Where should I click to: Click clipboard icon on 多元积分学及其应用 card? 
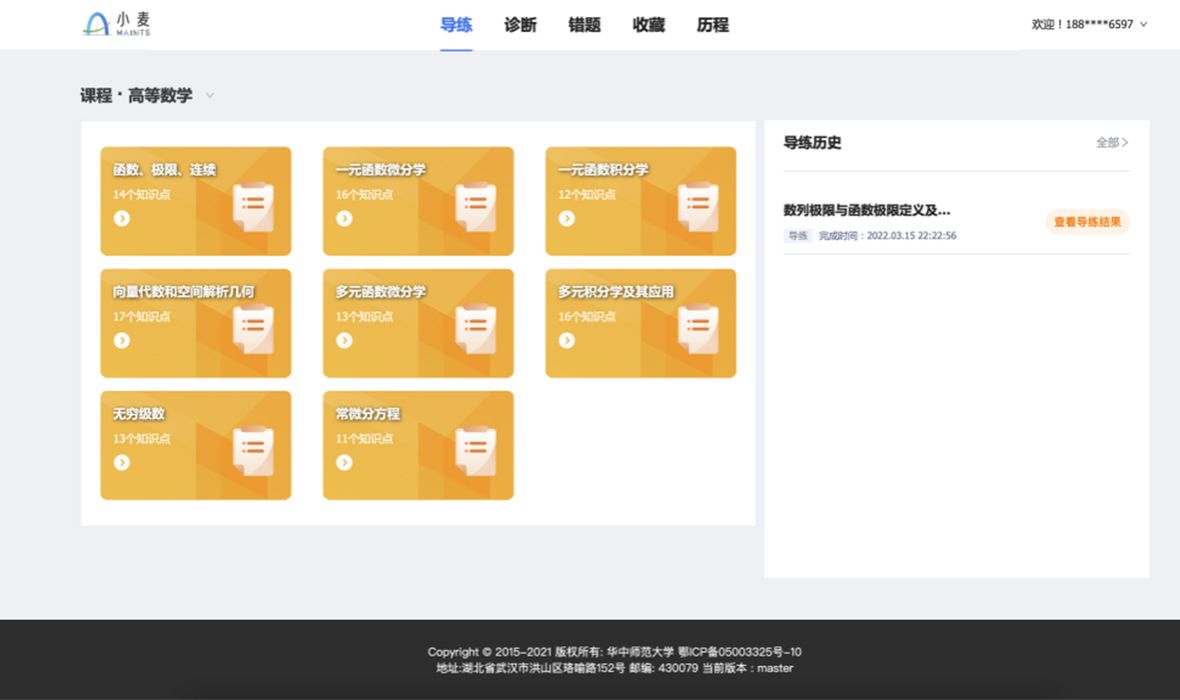pyautogui.click(x=698, y=329)
